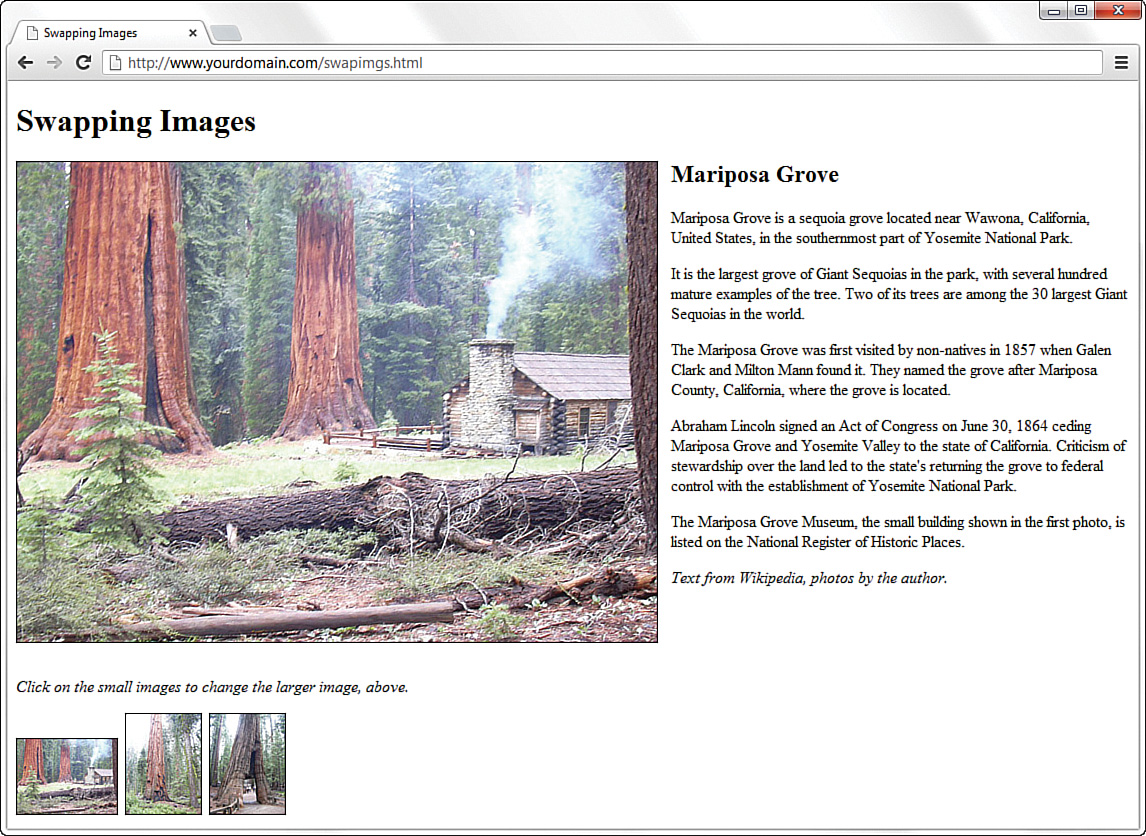
Task: Minimize the browser window
Action: tap(1054, 10)
